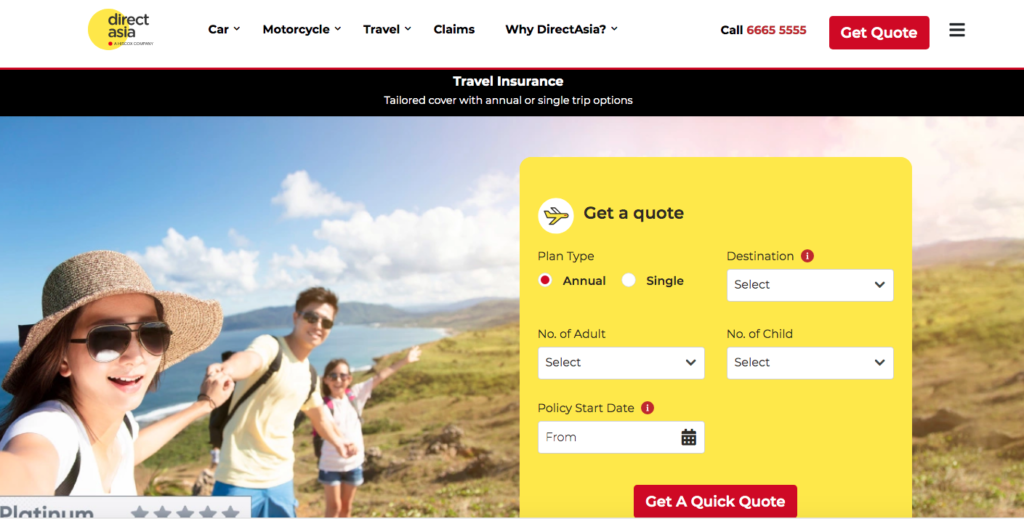The width and height of the screenshot is (1024, 519).
Task: Click the Platinum star rating icons
Action: pyautogui.click(x=185, y=512)
